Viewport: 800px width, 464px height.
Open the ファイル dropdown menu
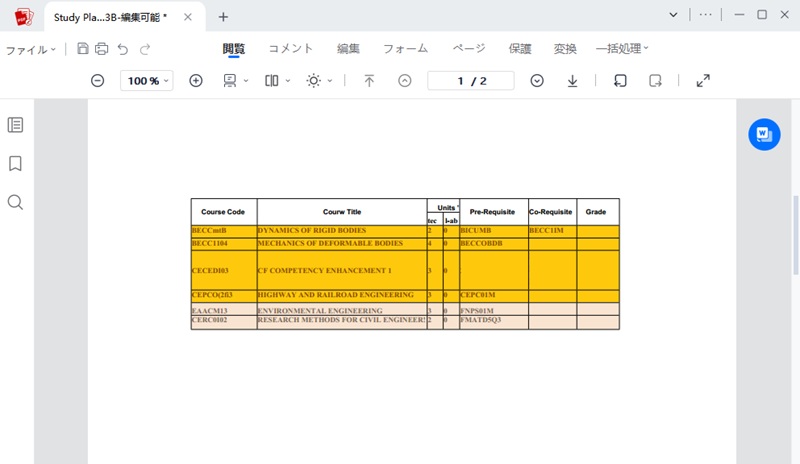coord(31,50)
